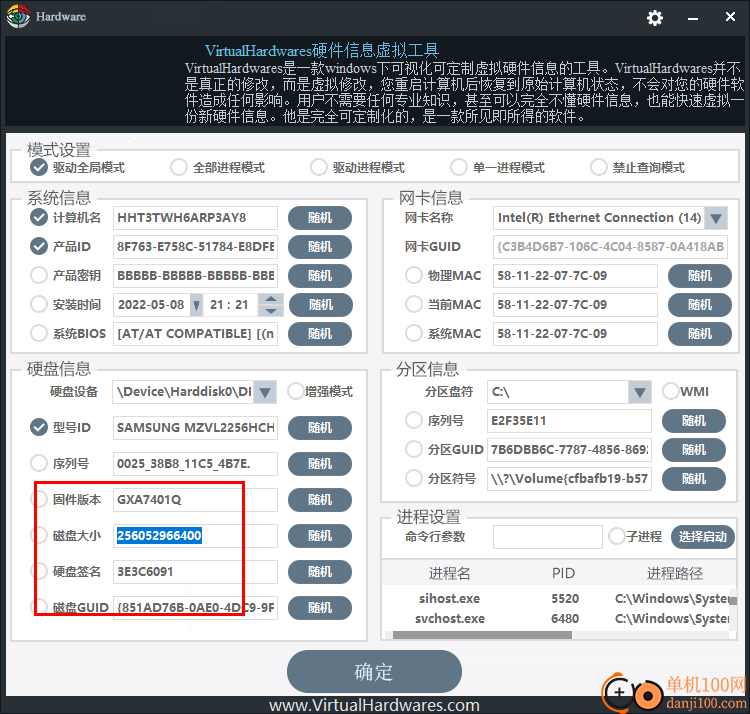
Task: Decrease install time with down arrow
Action: [x=271, y=311]
